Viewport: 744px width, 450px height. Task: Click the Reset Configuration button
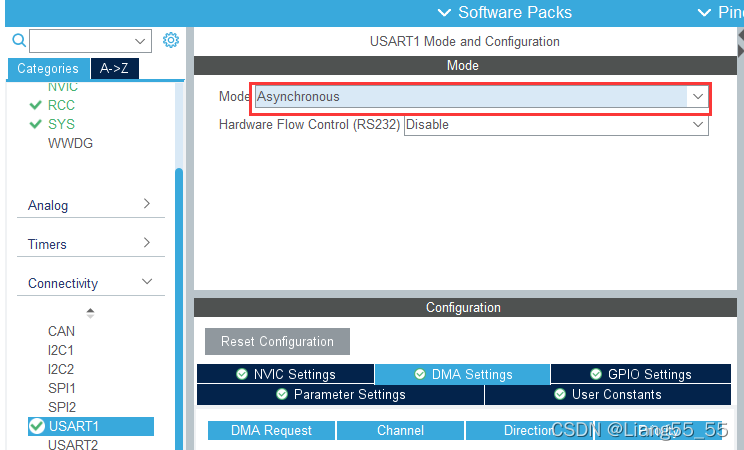[277, 341]
